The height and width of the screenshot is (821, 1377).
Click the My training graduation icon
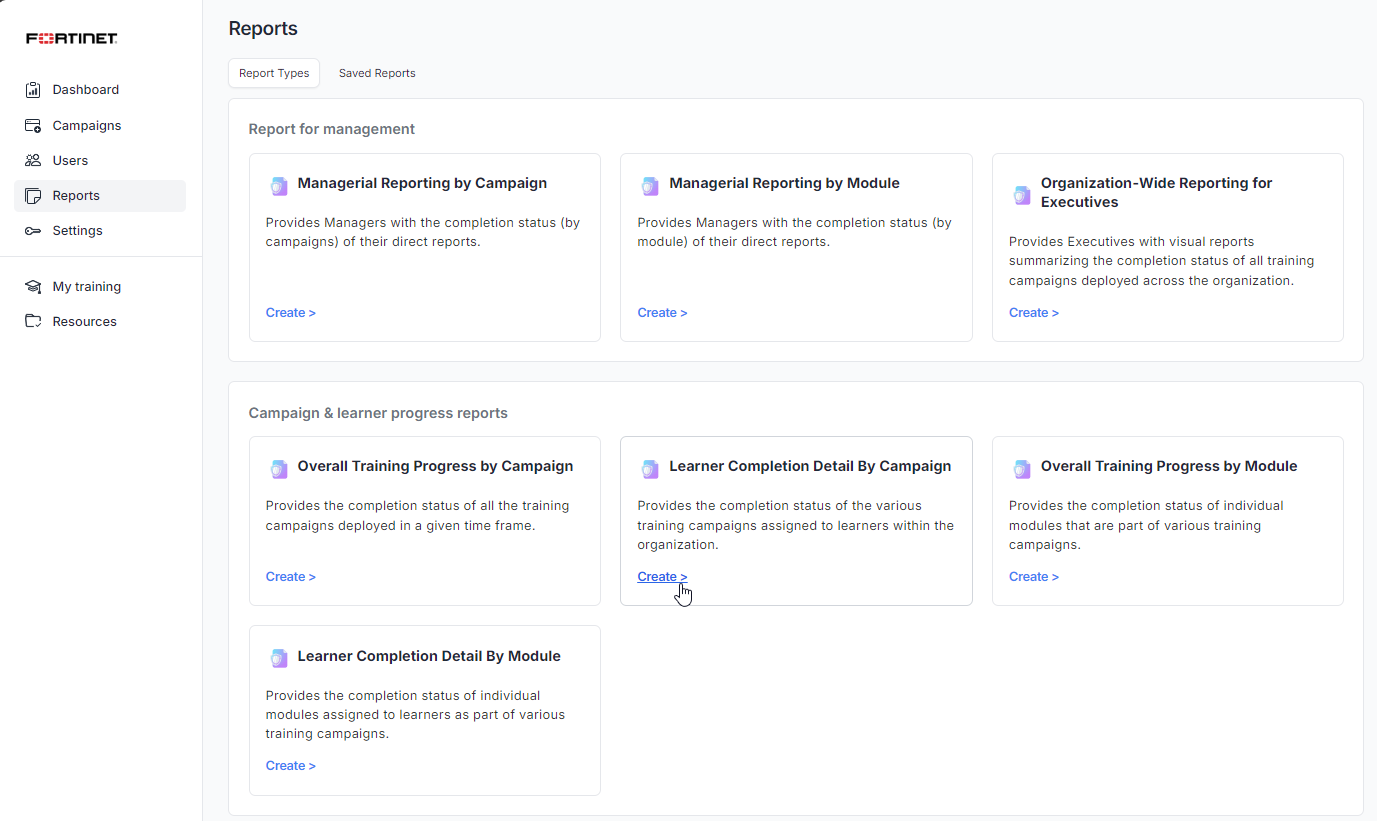33,286
